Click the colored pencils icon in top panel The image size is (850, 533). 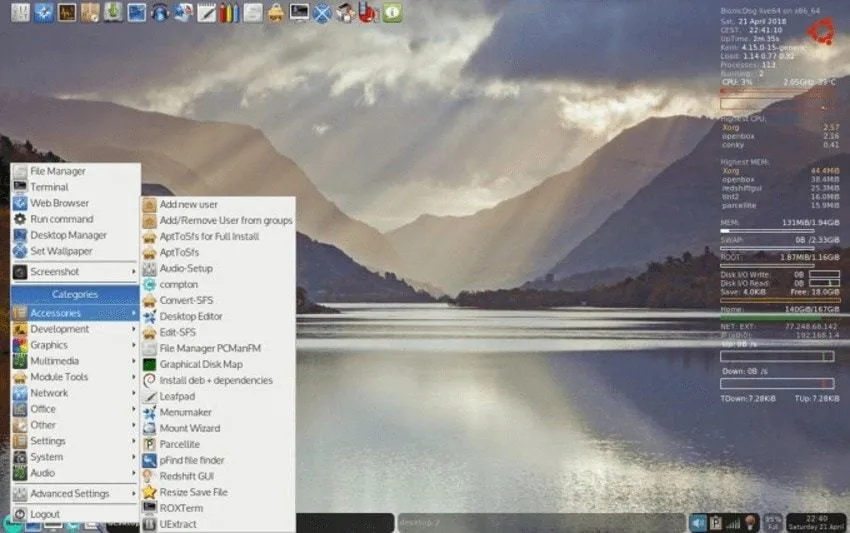229,13
